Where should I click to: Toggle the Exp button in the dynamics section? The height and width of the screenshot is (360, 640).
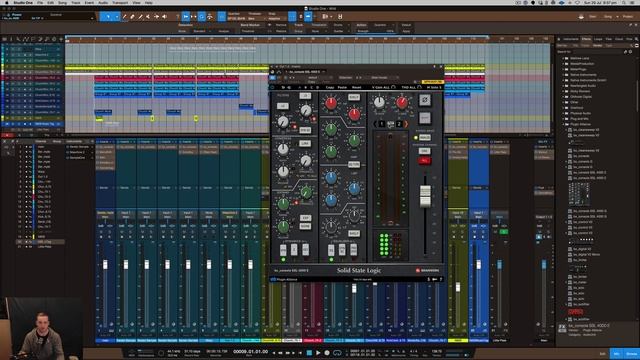(x=305, y=218)
